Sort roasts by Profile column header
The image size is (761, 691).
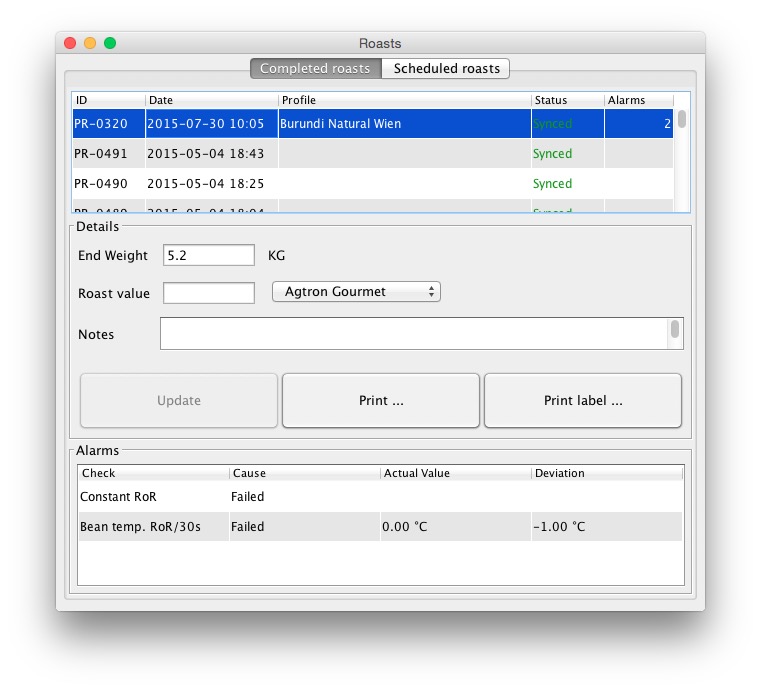405,100
